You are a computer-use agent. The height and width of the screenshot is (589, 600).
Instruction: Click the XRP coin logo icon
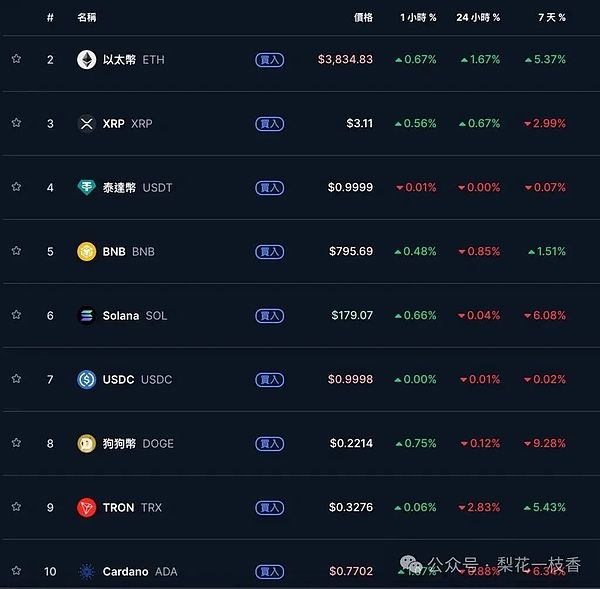tap(87, 123)
